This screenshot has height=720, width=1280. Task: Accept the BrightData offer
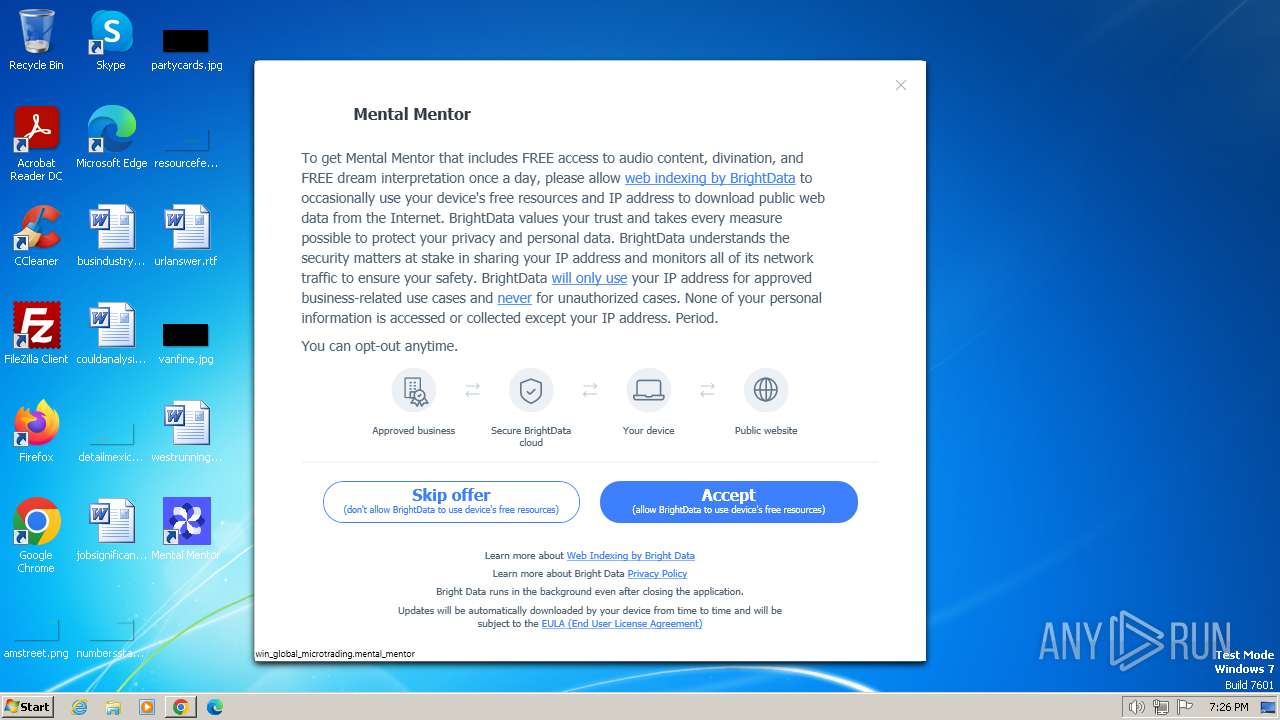coord(728,502)
